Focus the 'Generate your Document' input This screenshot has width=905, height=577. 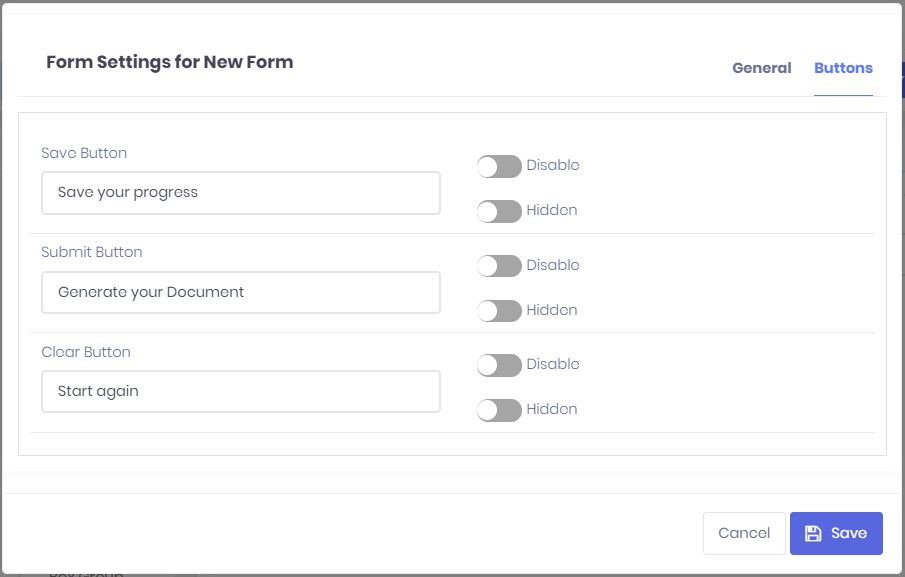[240, 292]
